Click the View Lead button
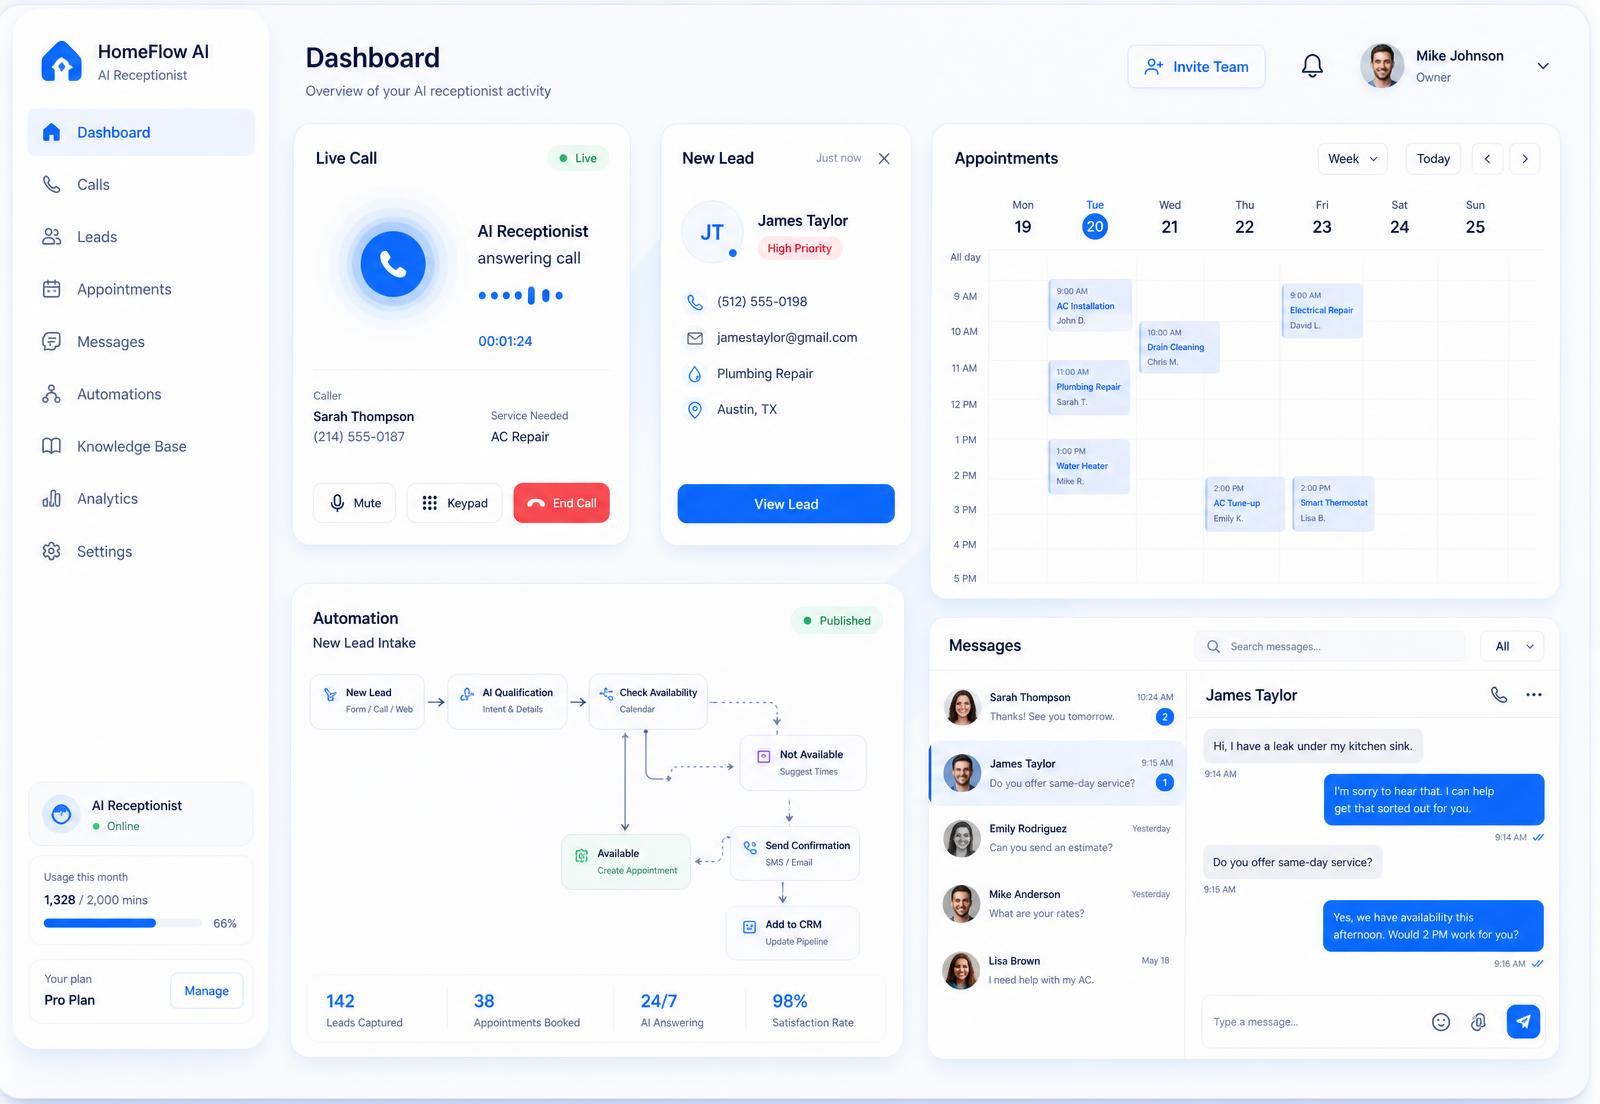Image resolution: width=1600 pixels, height=1104 pixels. click(786, 504)
